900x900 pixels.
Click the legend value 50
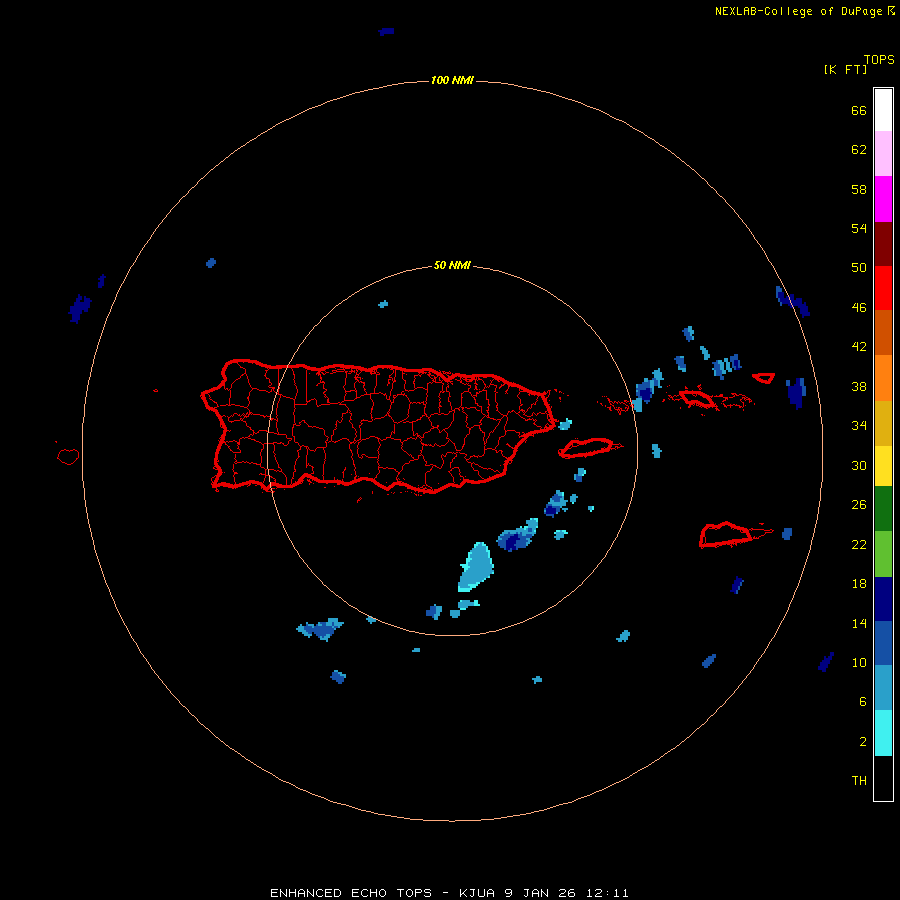coord(859,268)
